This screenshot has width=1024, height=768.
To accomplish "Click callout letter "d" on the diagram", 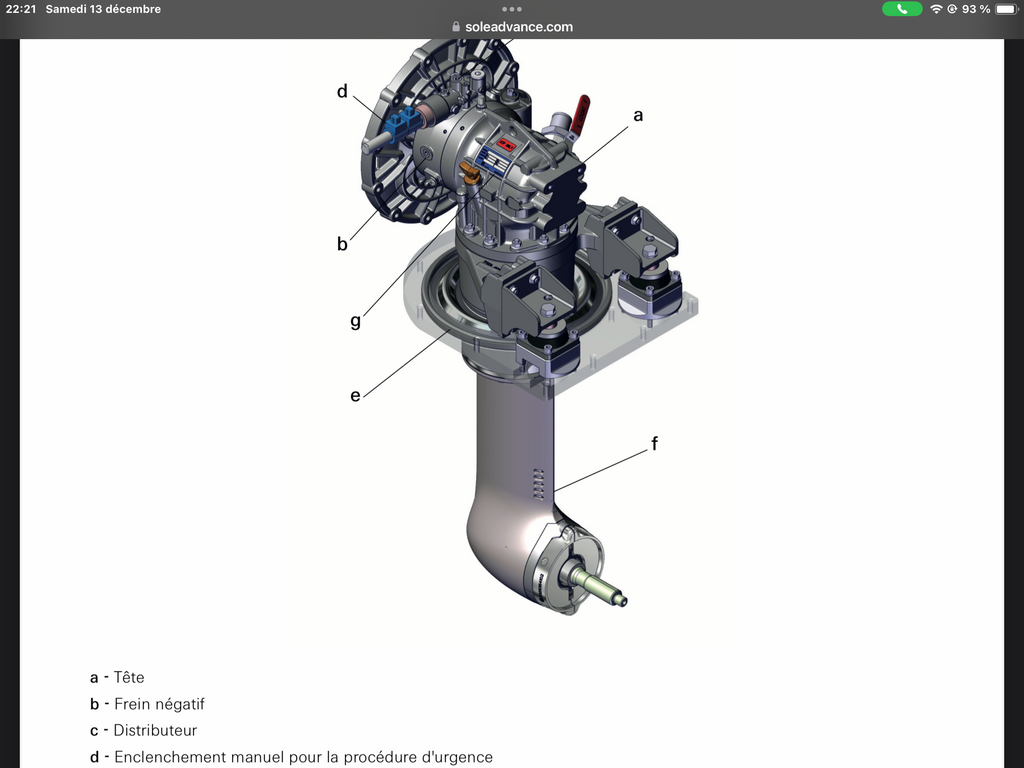I will tap(342, 92).
